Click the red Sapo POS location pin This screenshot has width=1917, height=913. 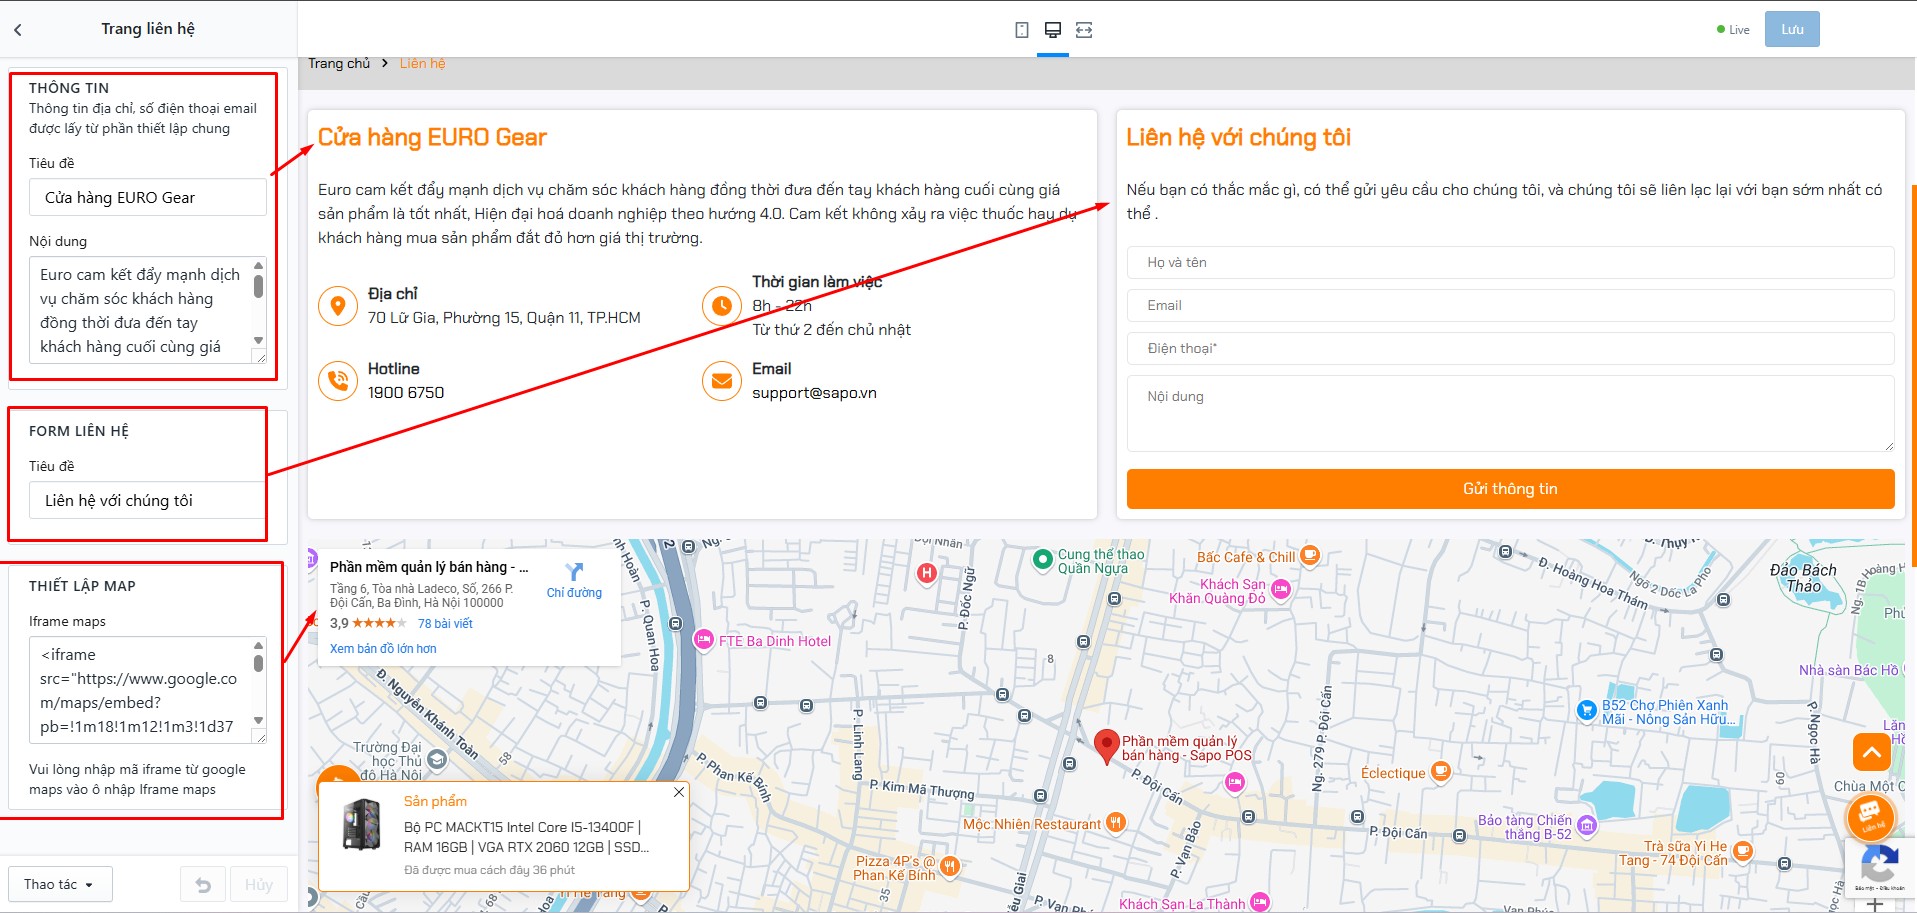(x=1106, y=747)
